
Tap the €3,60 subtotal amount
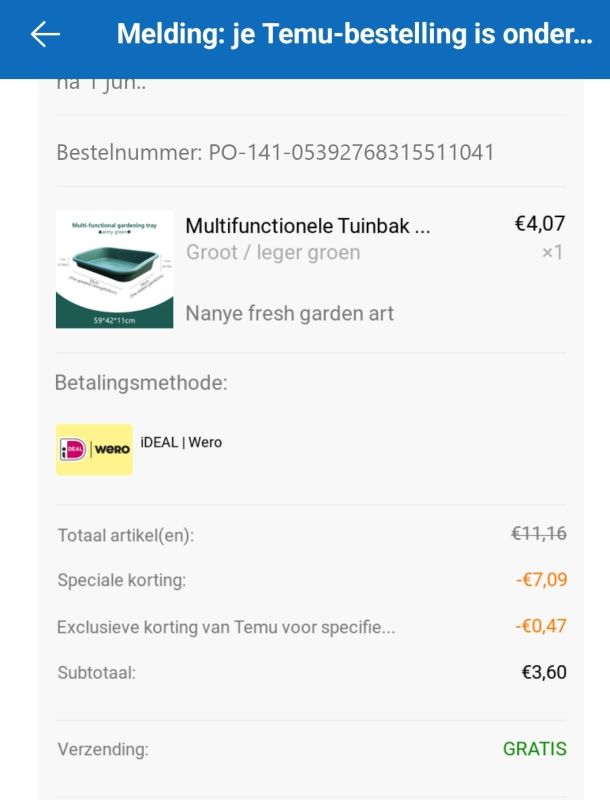coord(544,672)
